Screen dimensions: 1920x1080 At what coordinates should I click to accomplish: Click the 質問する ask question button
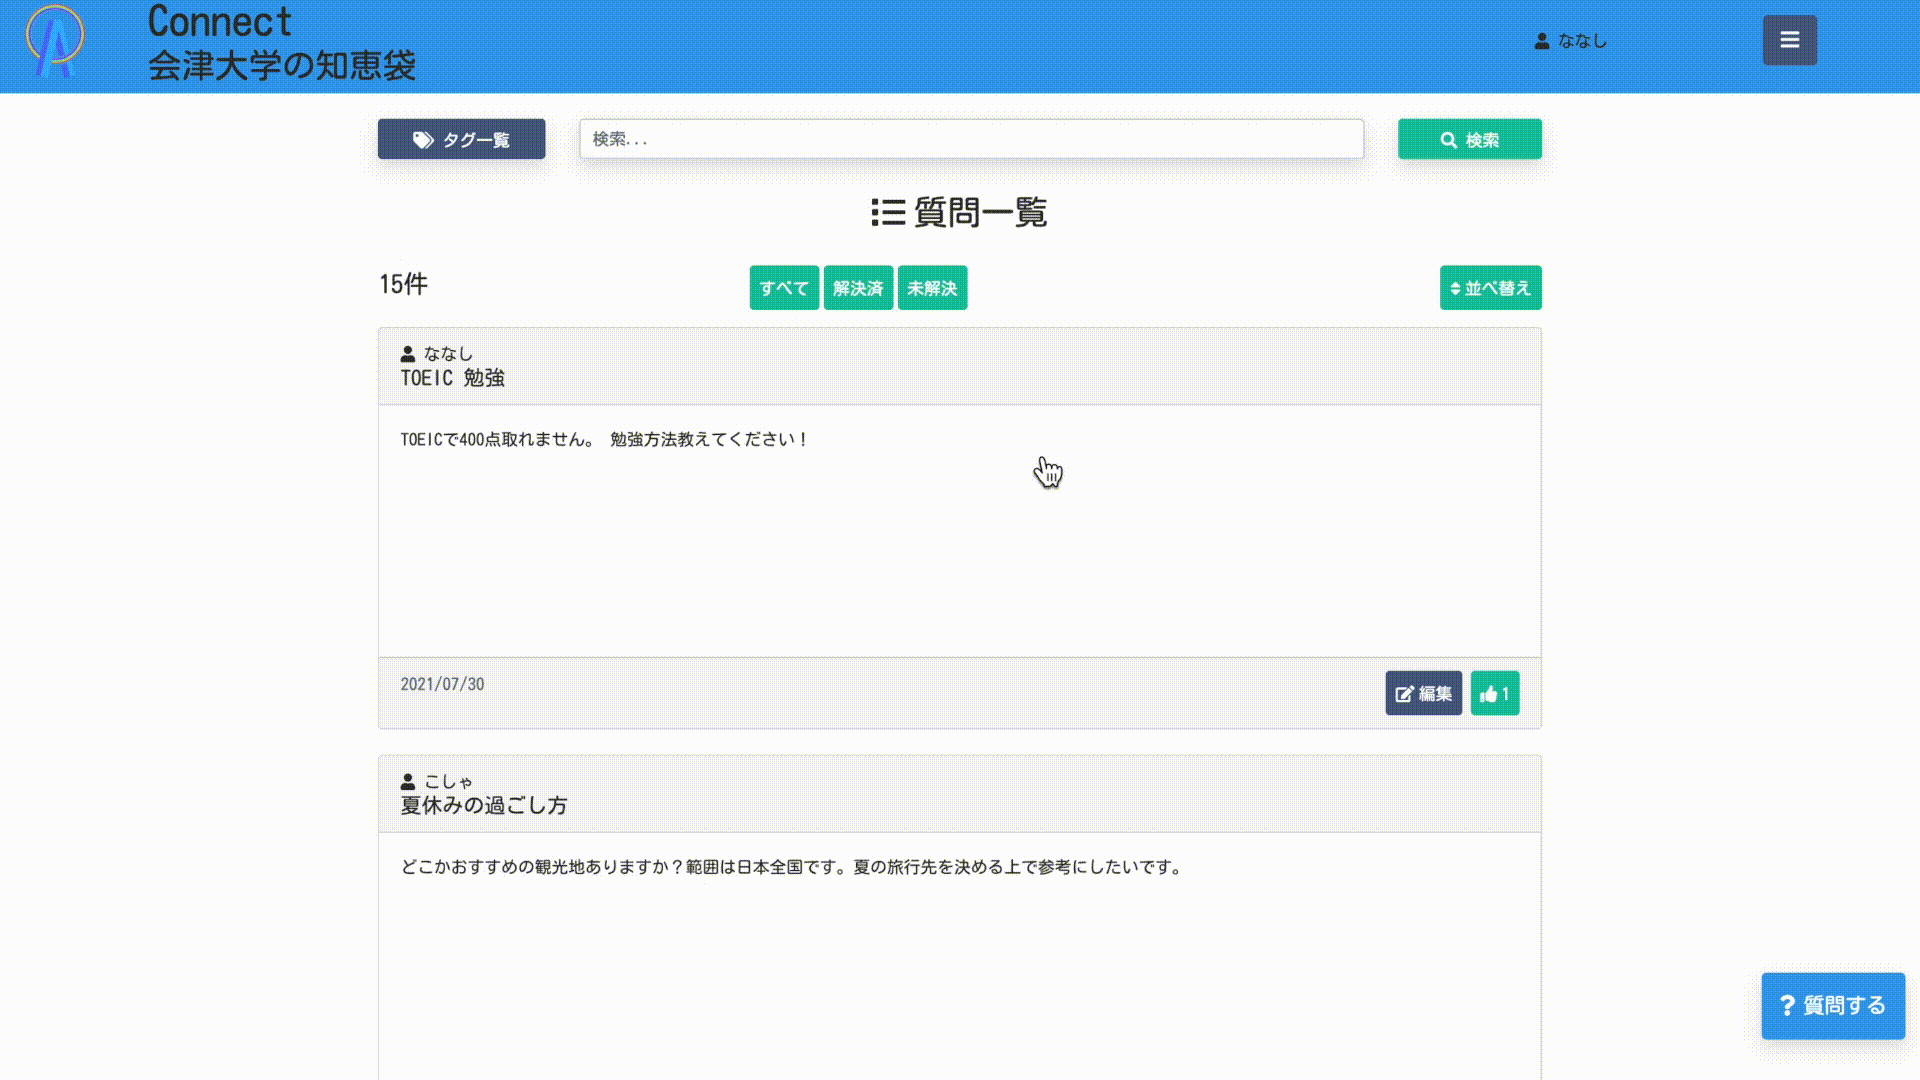[x=1833, y=1005]
